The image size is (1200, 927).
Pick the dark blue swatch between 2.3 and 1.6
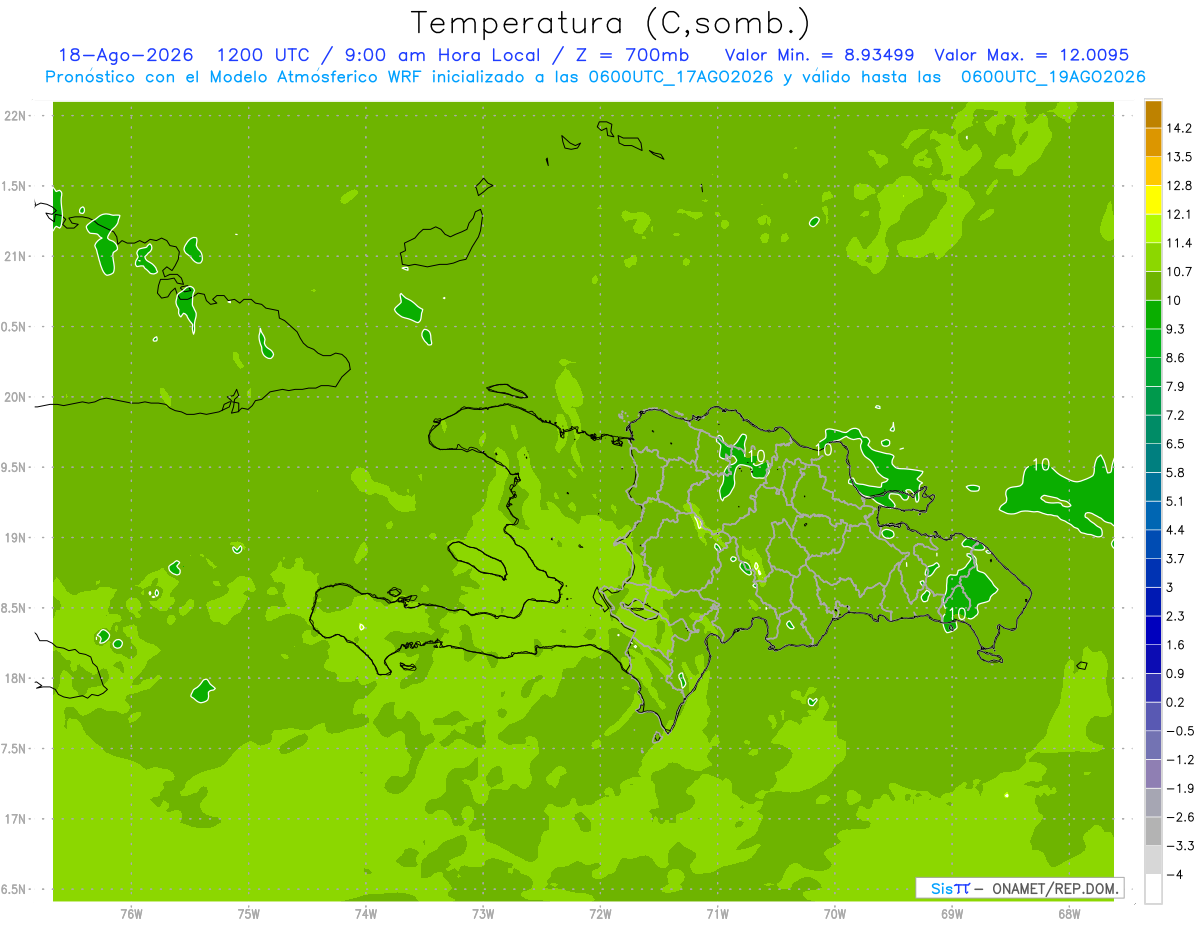1153,631
